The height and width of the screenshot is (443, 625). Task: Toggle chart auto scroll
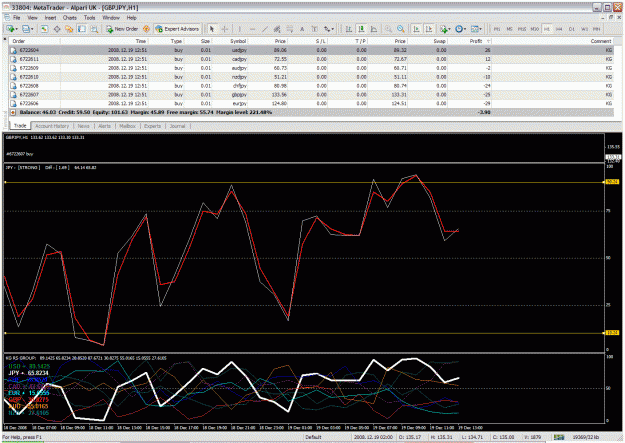[416, 29]
